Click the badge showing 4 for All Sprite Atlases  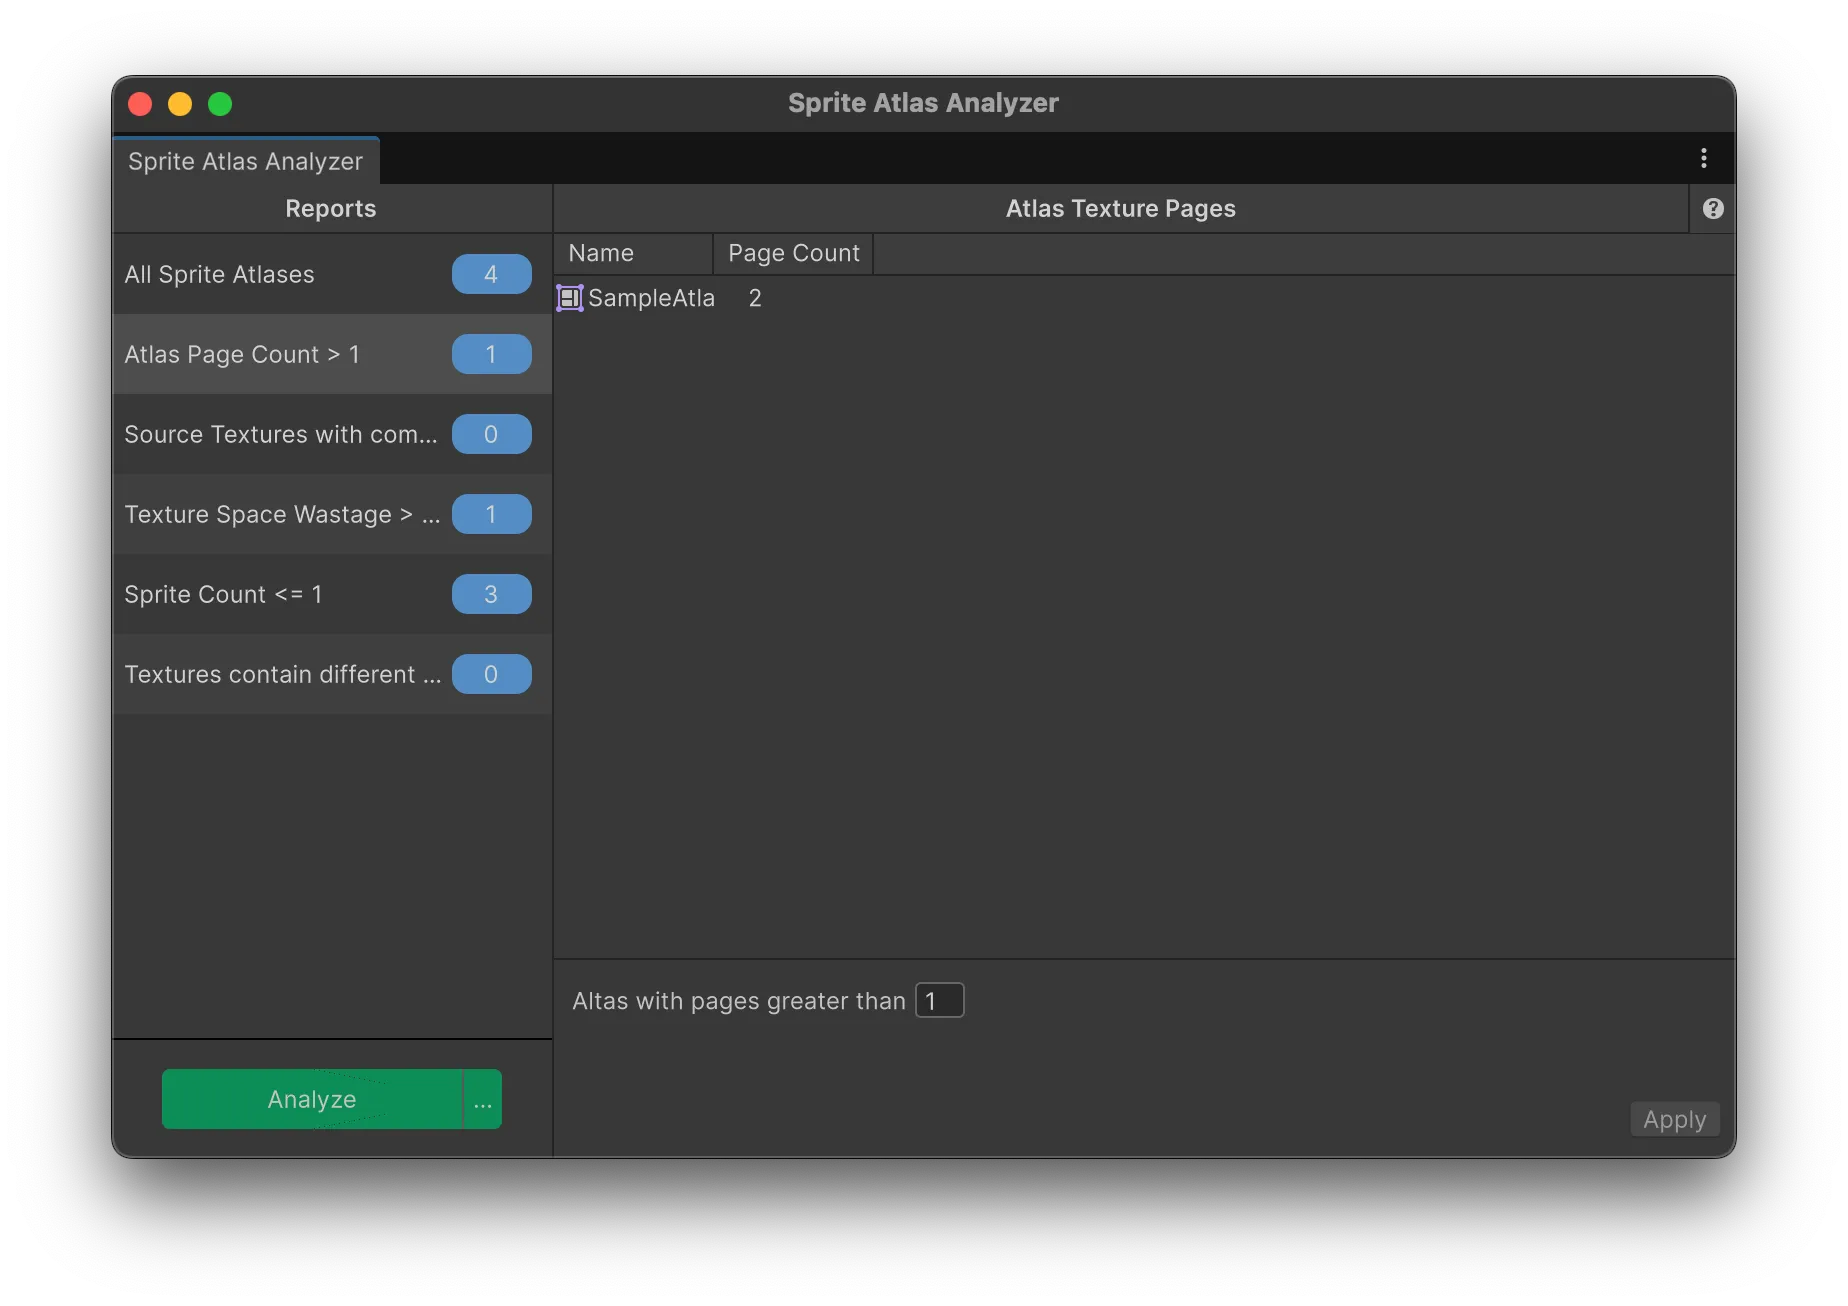pos(491,274)
